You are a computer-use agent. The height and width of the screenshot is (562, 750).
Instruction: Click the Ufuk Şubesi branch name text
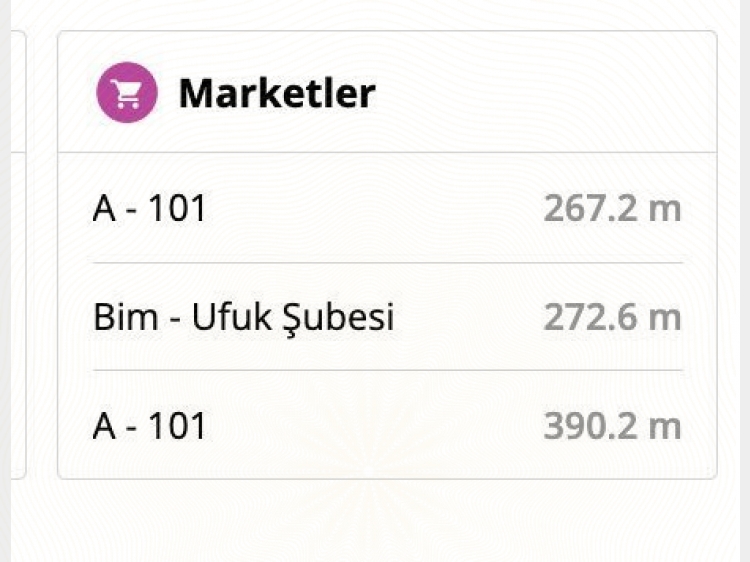coord(293,318)
